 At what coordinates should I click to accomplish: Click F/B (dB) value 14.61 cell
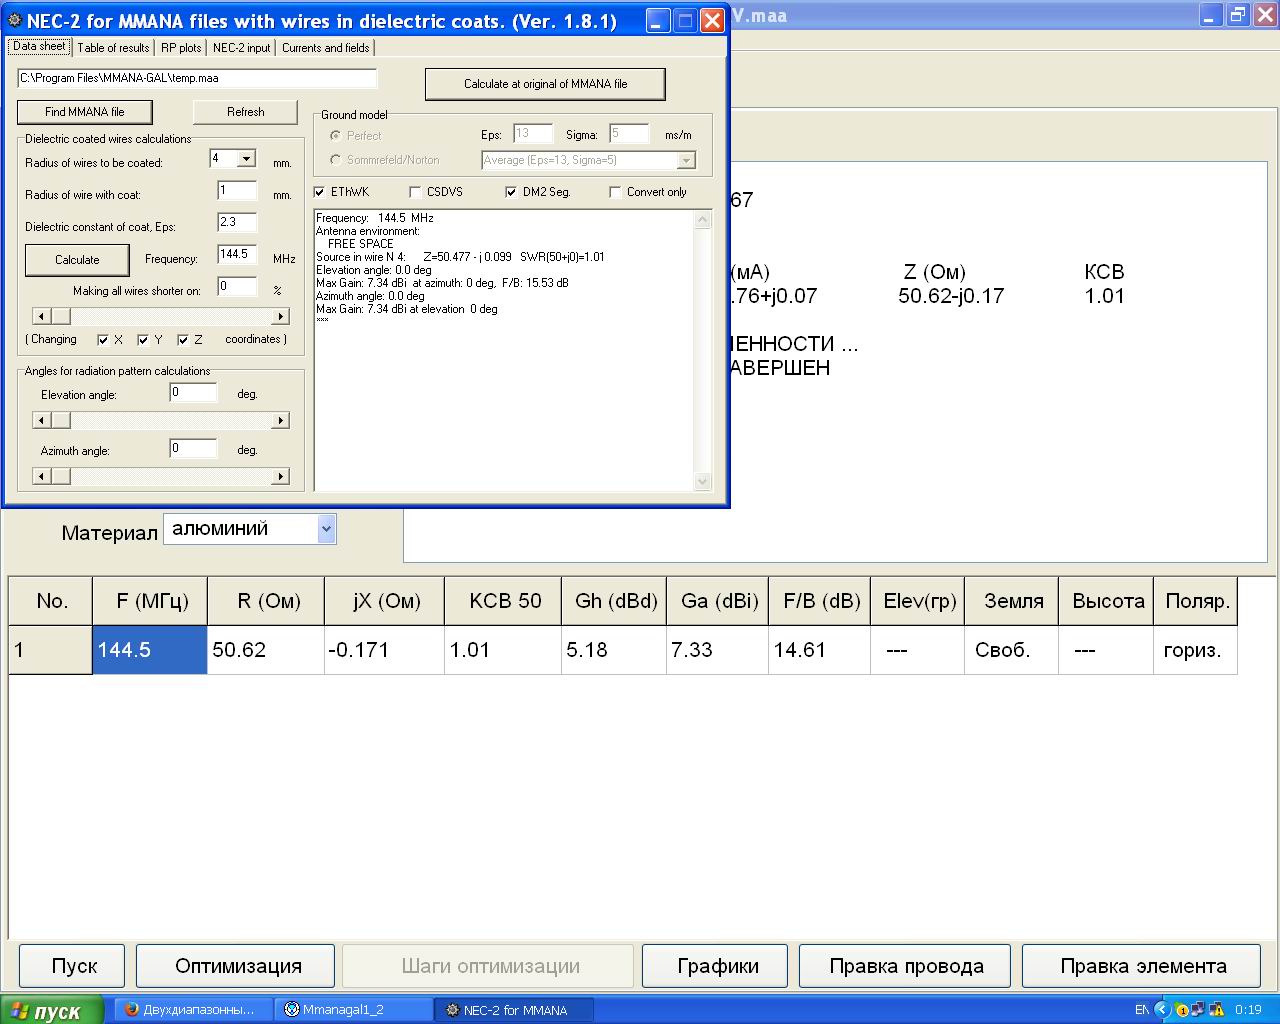click(819, 650)
